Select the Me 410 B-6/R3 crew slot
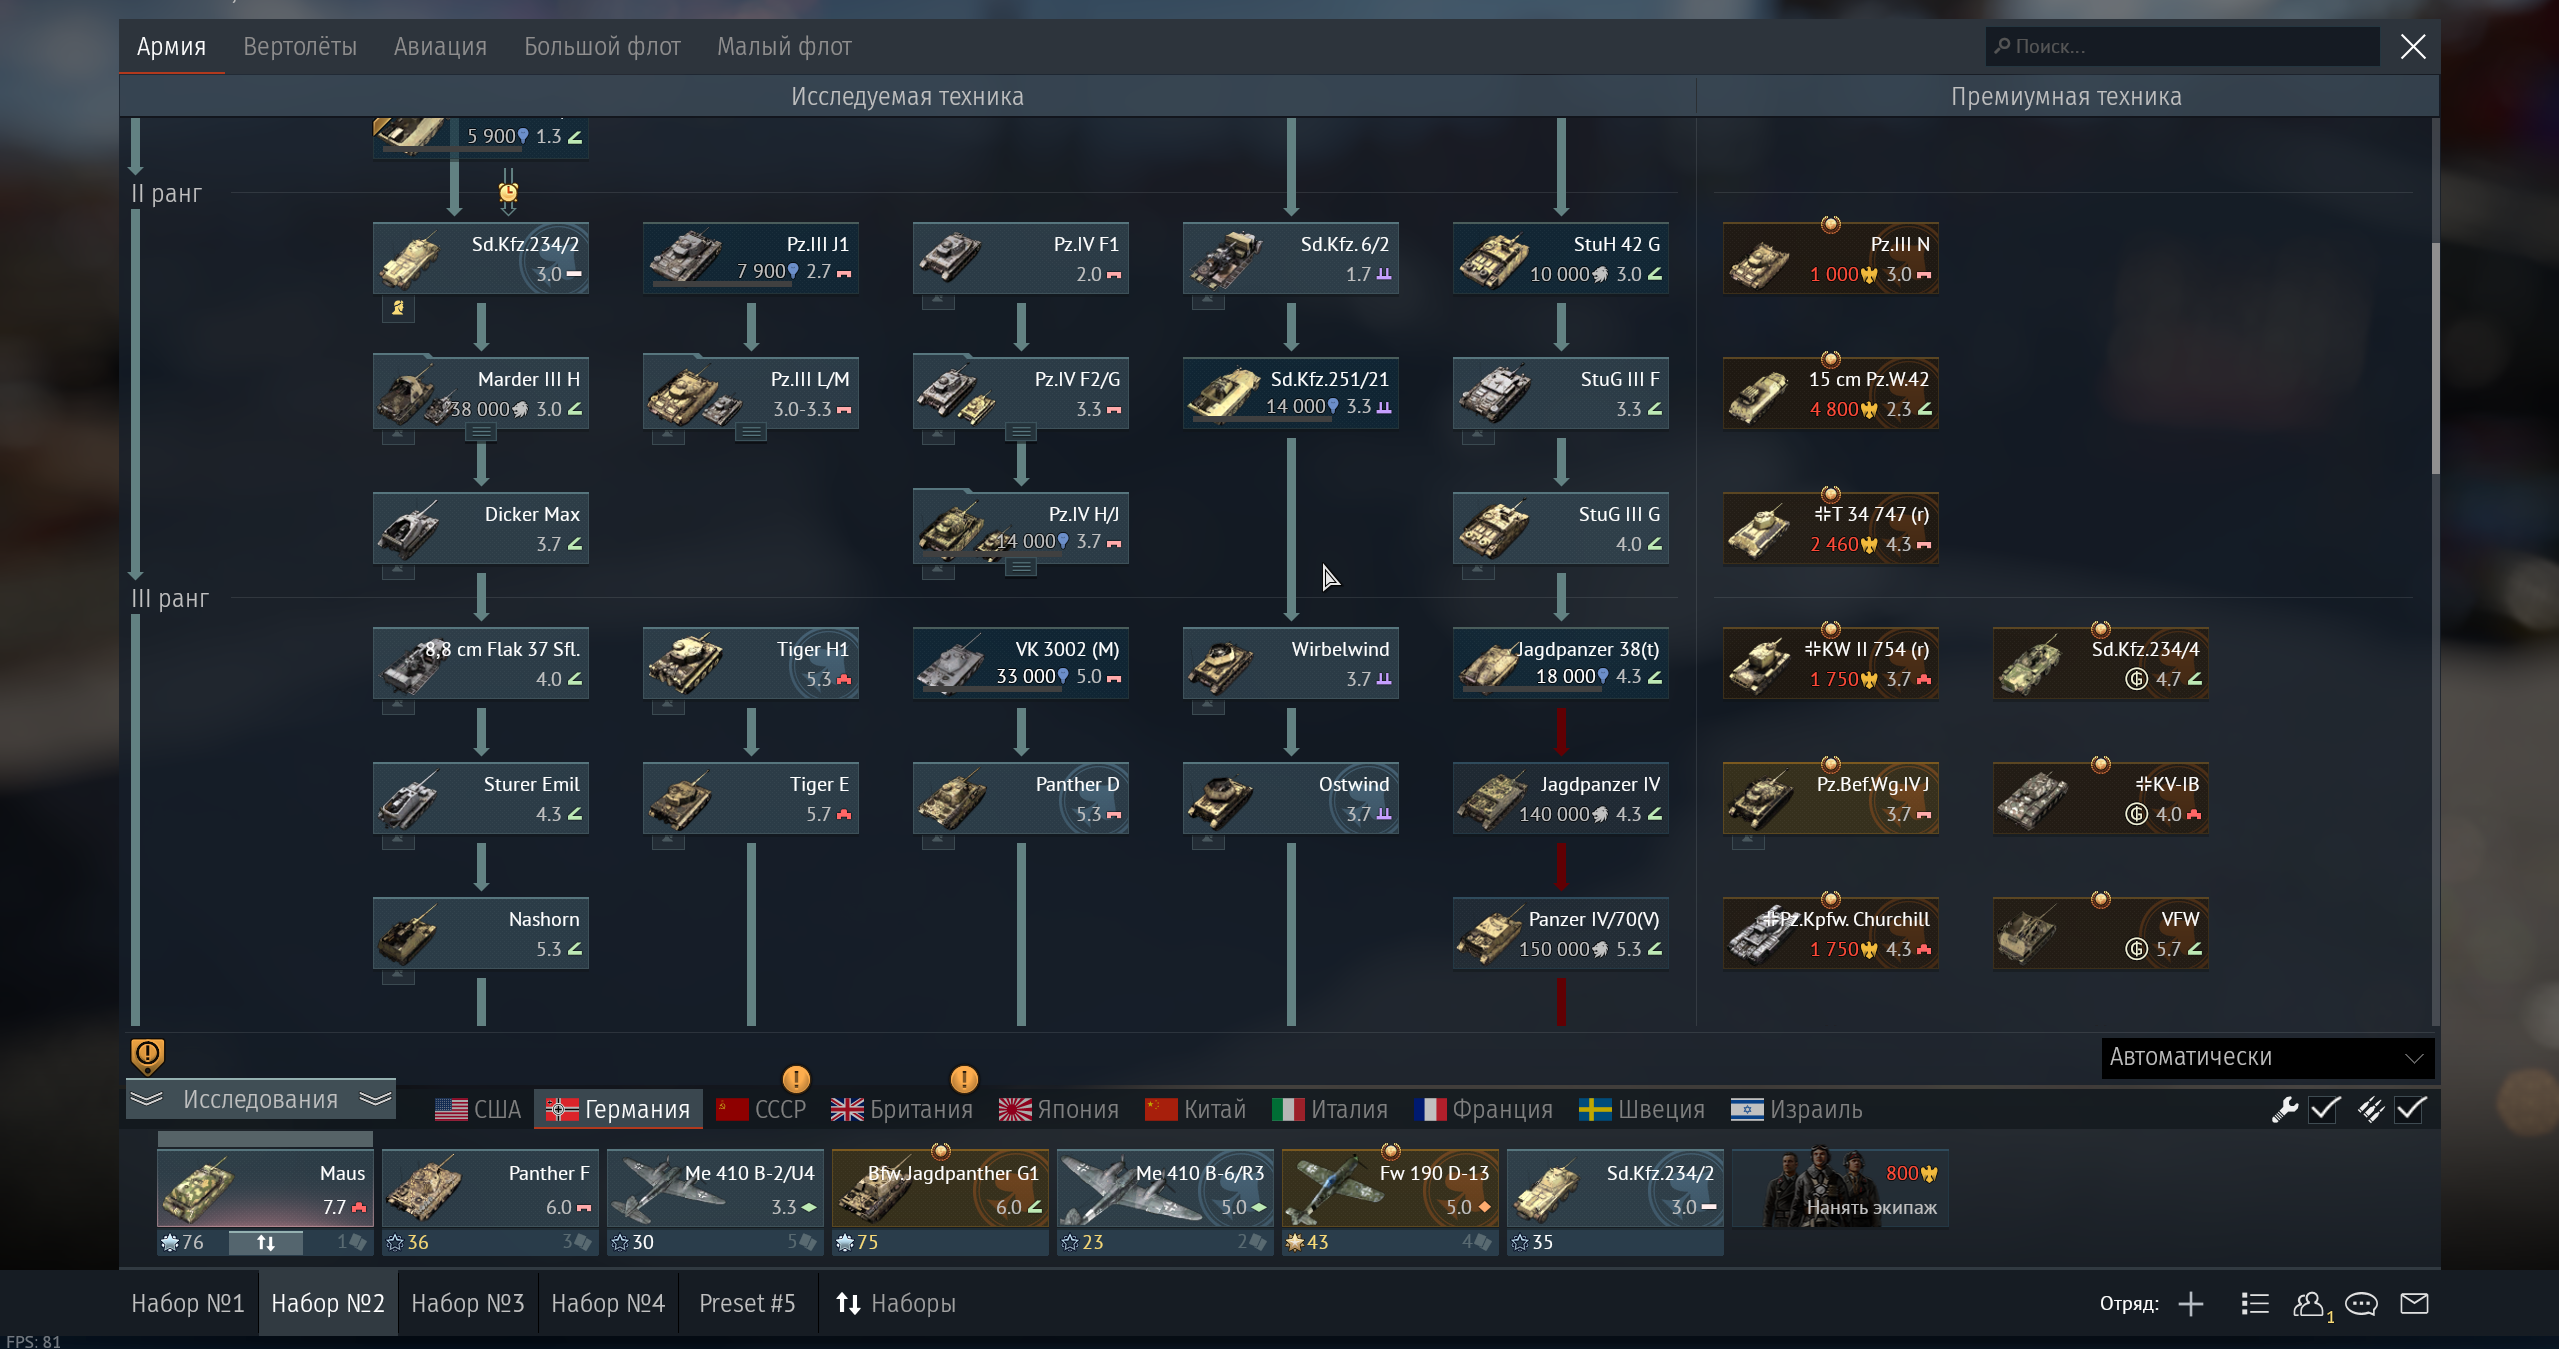 pos(1165,1189)
